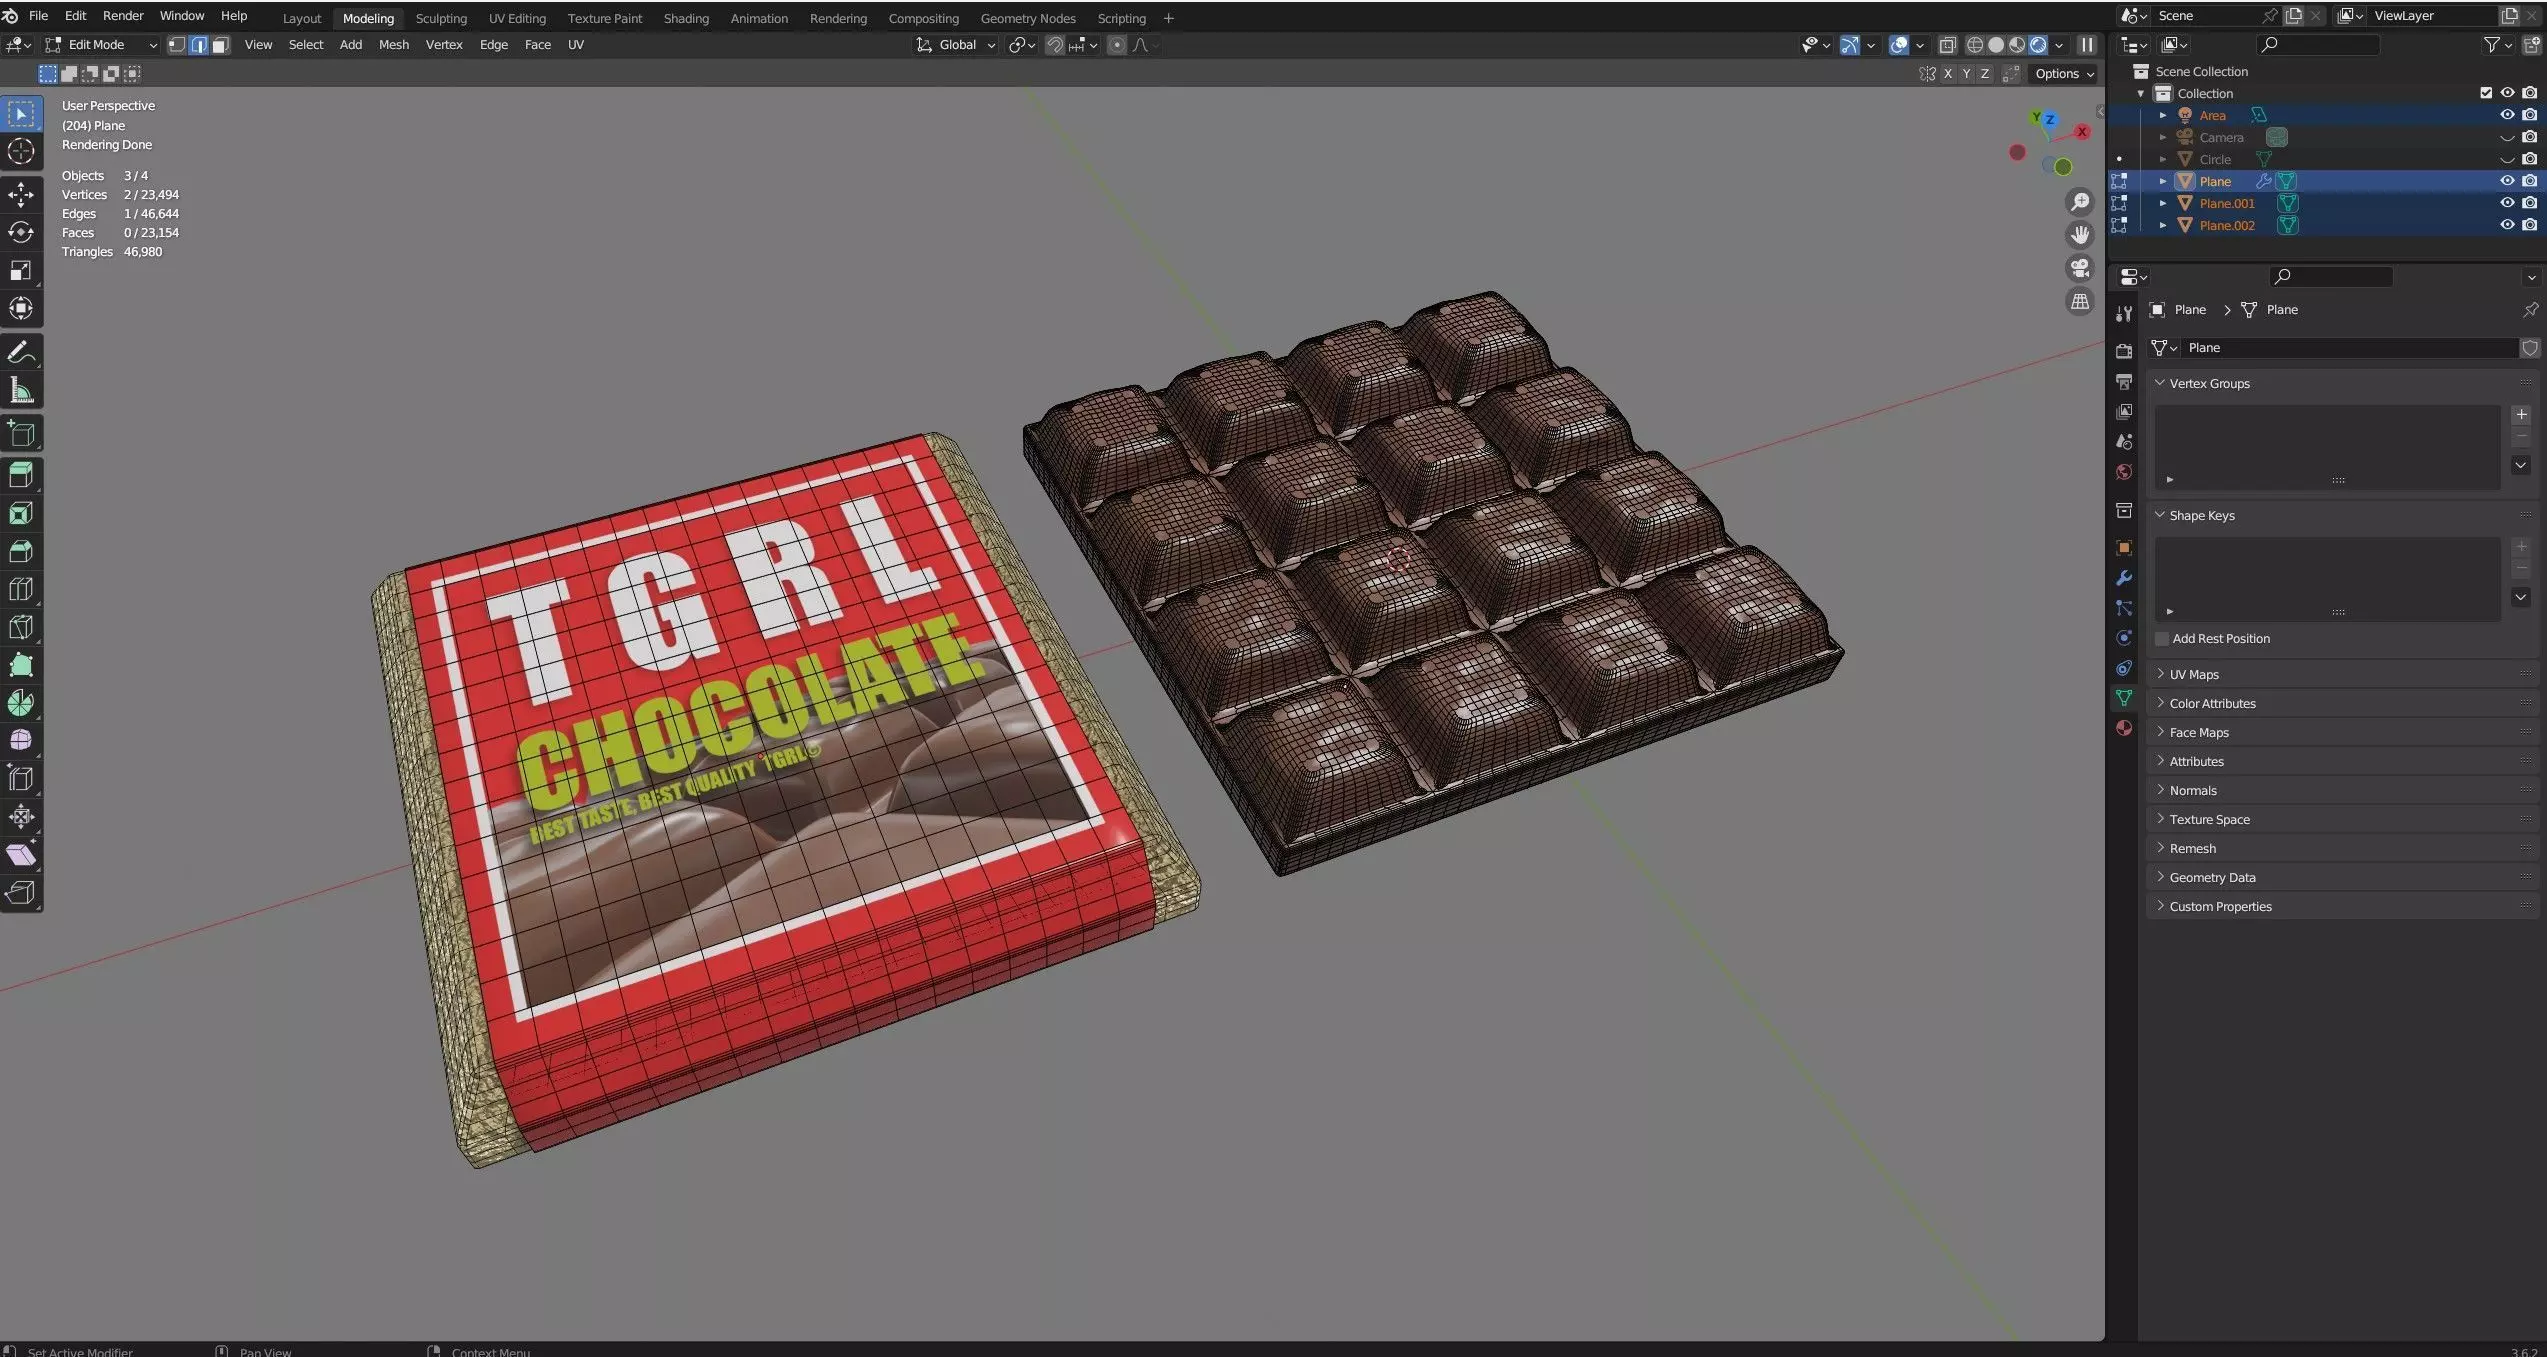Screen dimensions: 2547x1357
Task: Click the X axis on navigation gizmo
Action: pos(2082,132)
